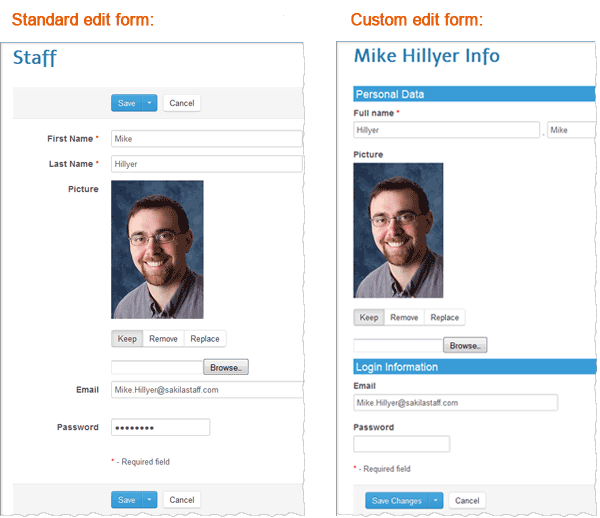Screen dimensions: 600x518
Task: Click Browse button in the Staff form
Action: click(x=225, y=368)
